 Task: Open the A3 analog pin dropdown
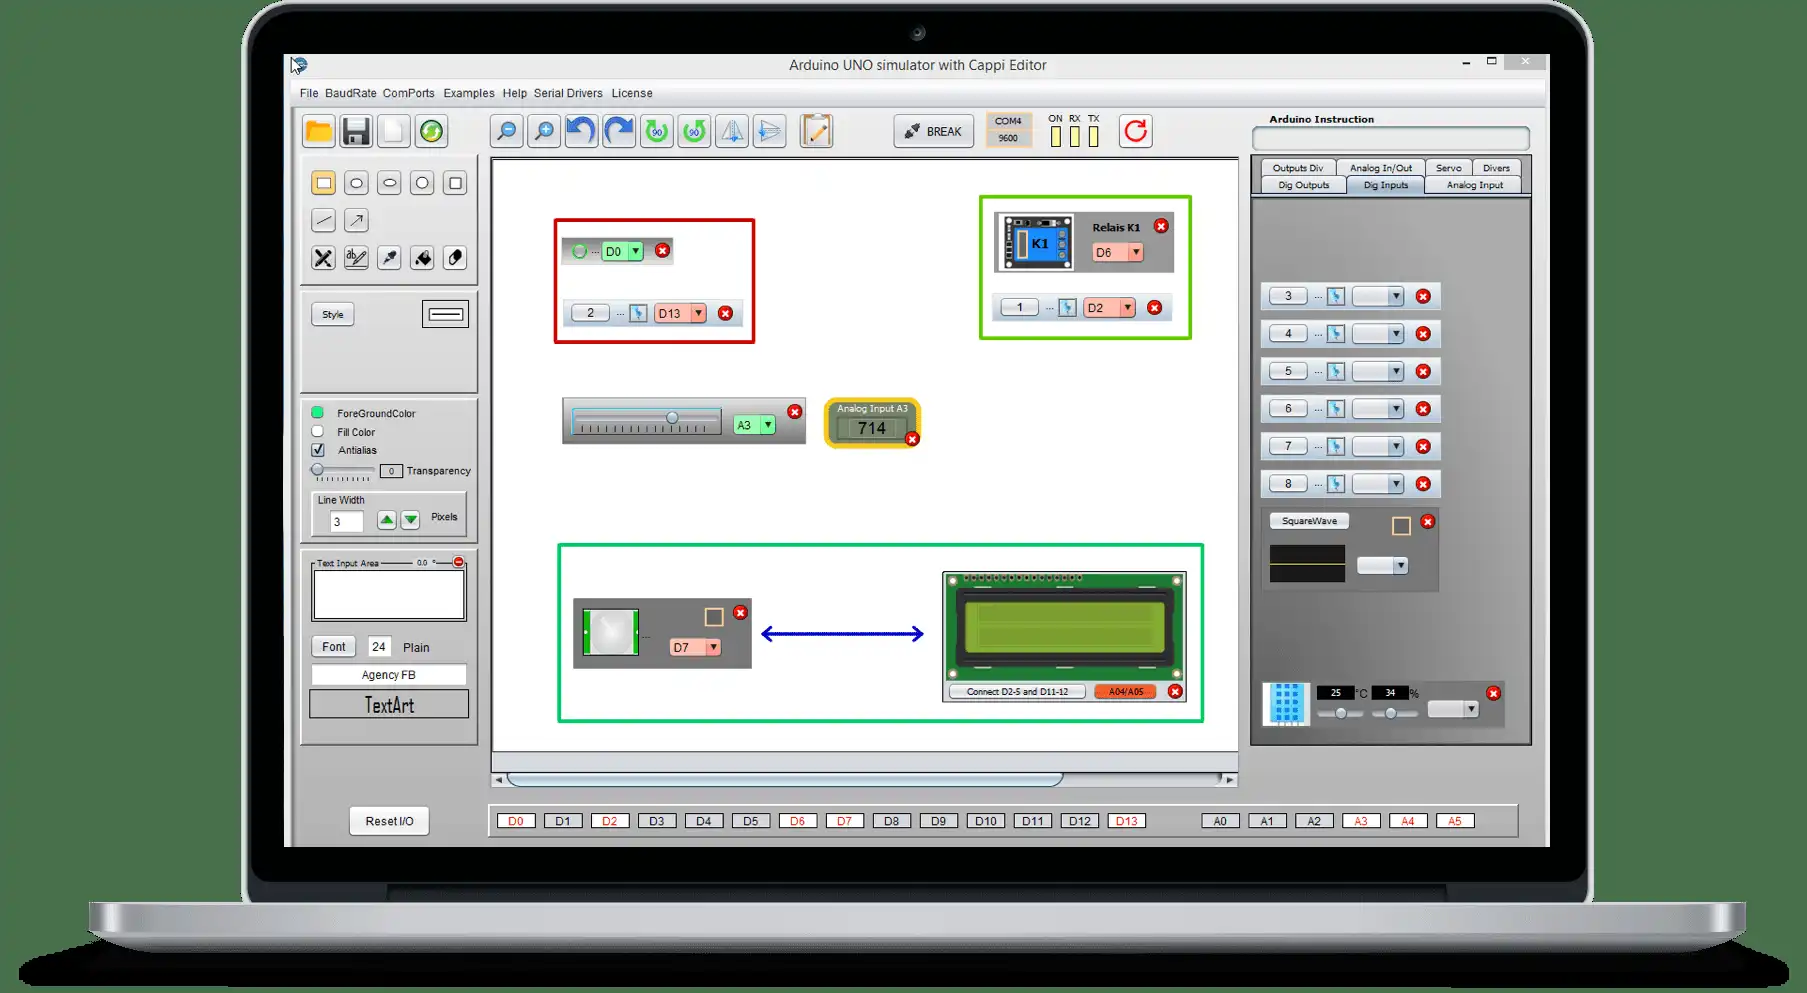click(768, 425)
